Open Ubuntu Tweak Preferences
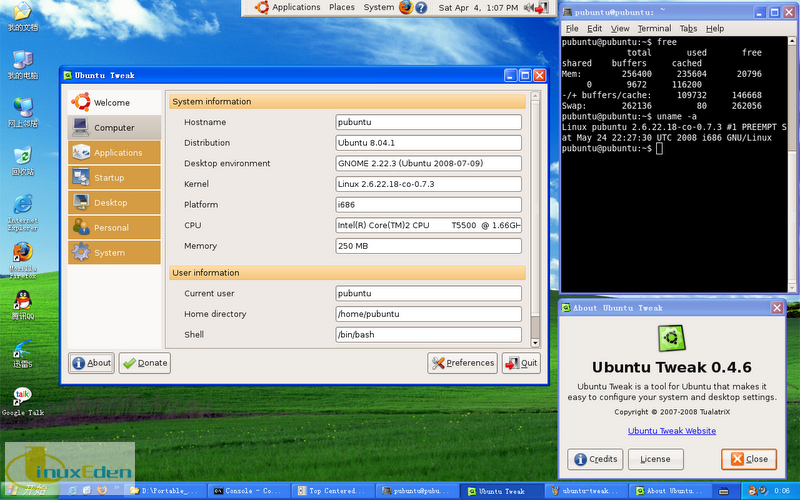 tap(462, 363)
